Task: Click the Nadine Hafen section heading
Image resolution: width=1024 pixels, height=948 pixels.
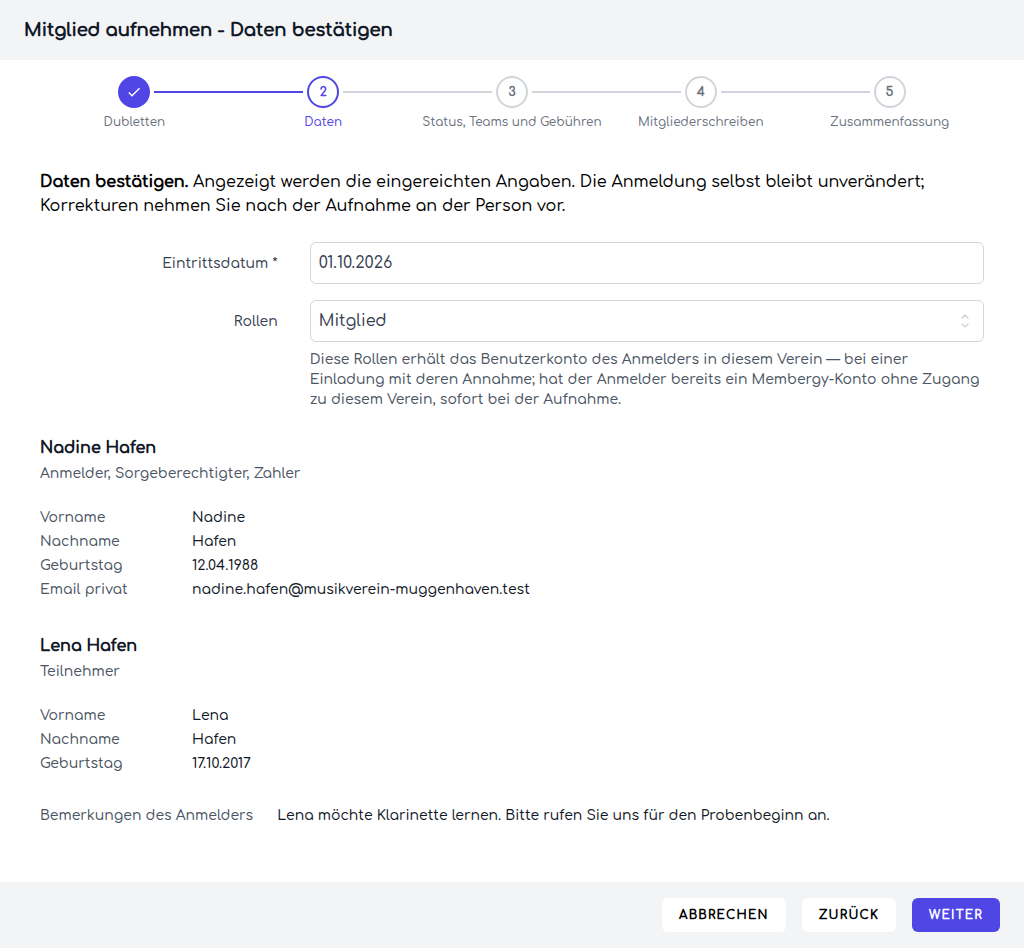Action: [98, 447]
